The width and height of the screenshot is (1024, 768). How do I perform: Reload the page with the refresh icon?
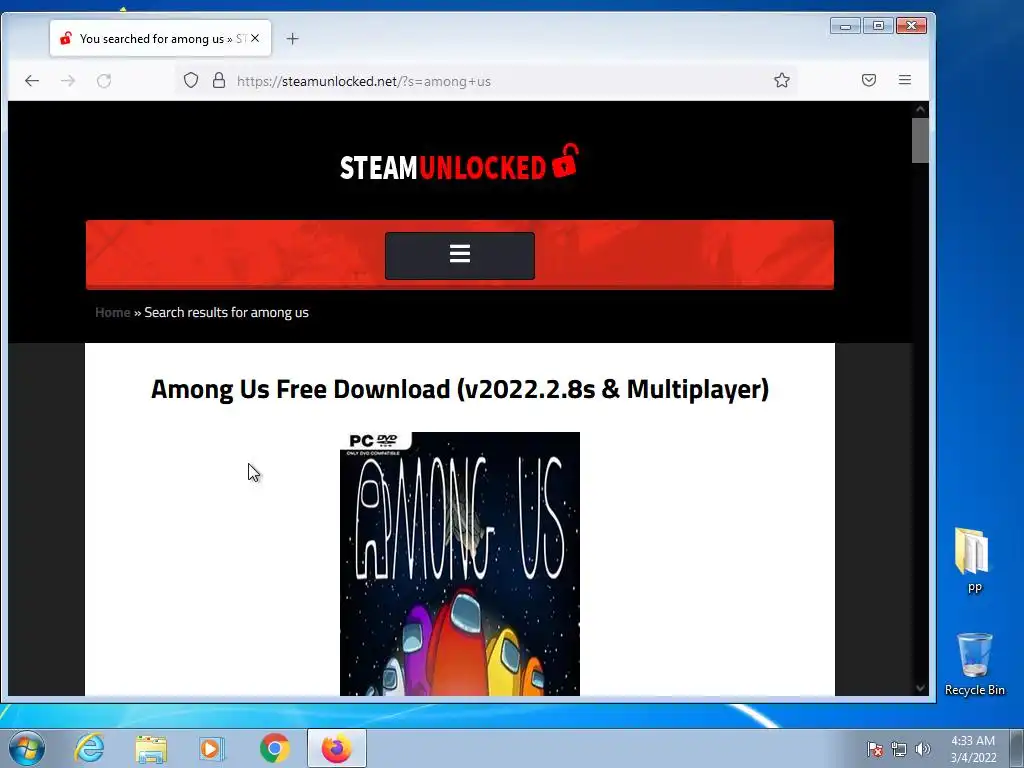pos(104,81)
